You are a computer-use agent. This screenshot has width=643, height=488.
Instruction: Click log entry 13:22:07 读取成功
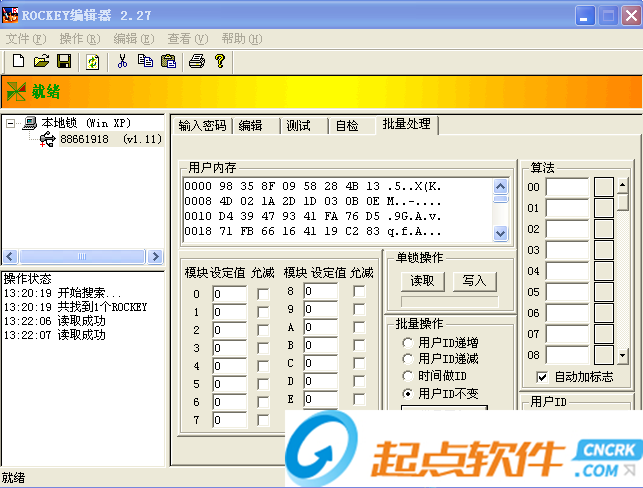point(55,335)
